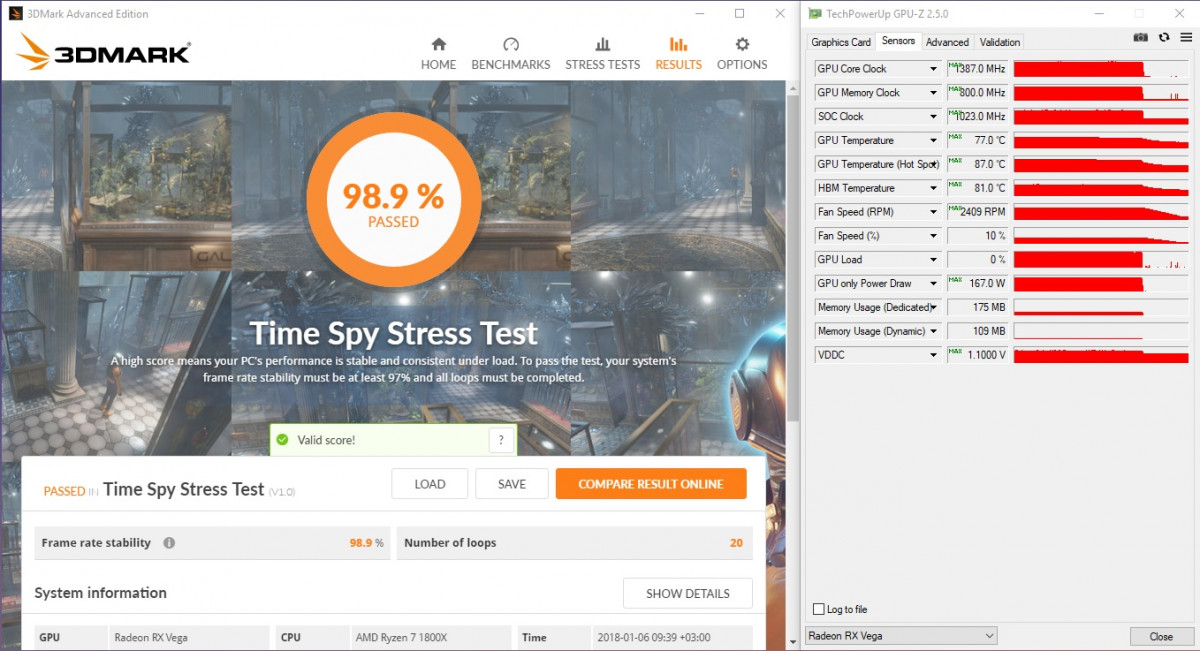Open the 3DMark HOME section

click(438, 54)
